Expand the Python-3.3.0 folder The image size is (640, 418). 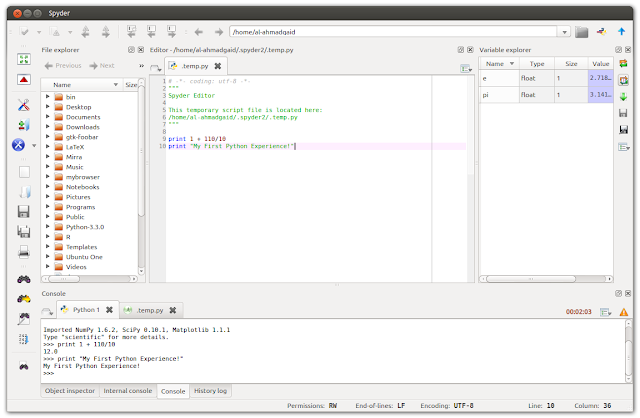click(47, 227)
